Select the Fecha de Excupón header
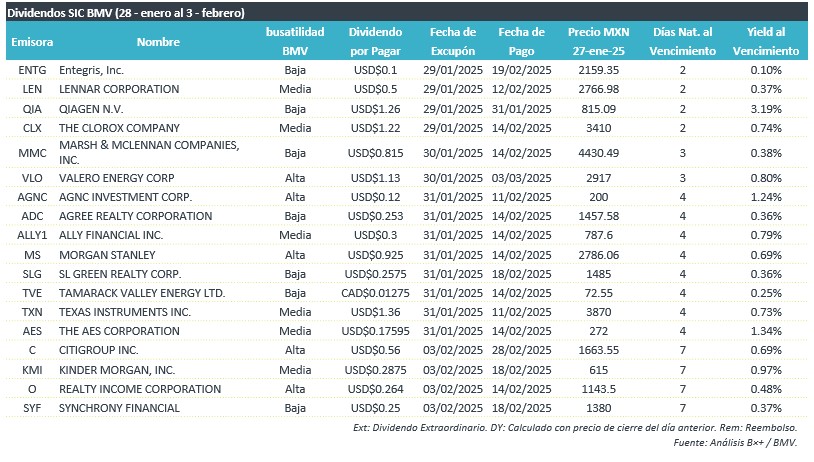Screen dimensions: 814x462 point(453,42)
